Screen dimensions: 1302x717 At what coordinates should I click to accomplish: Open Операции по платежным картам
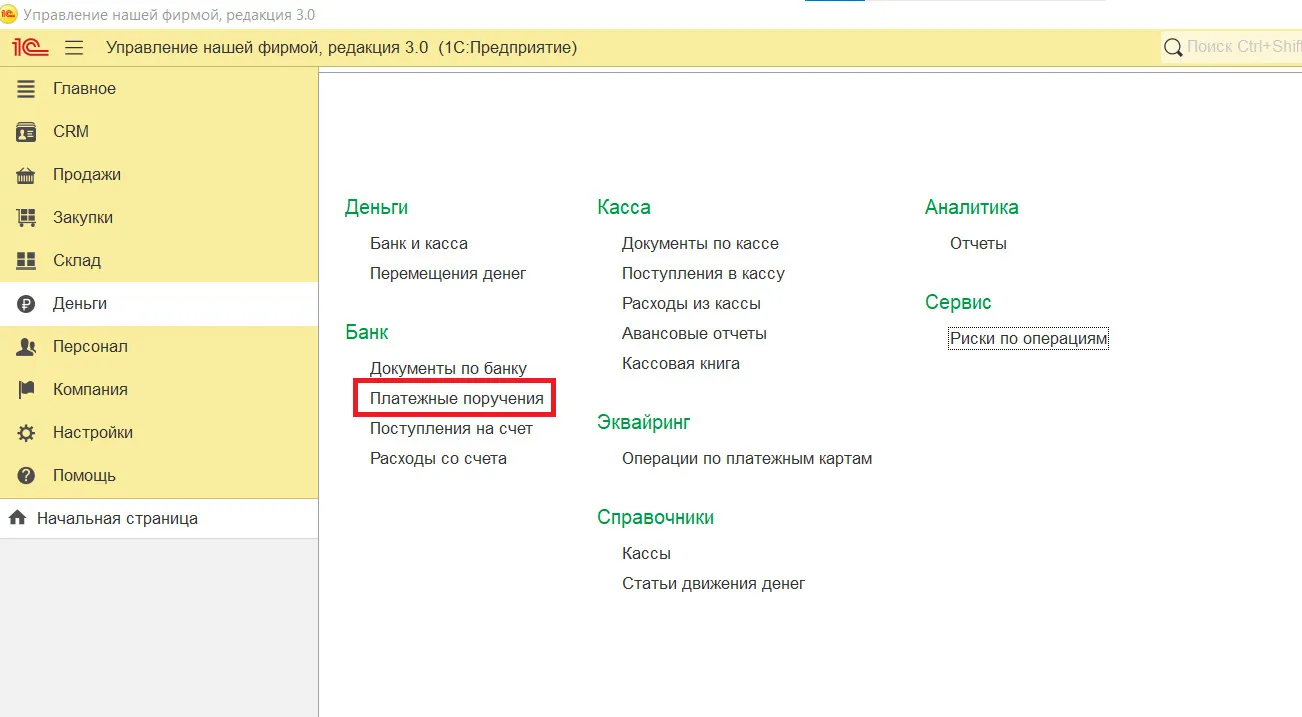click(746, 459)
